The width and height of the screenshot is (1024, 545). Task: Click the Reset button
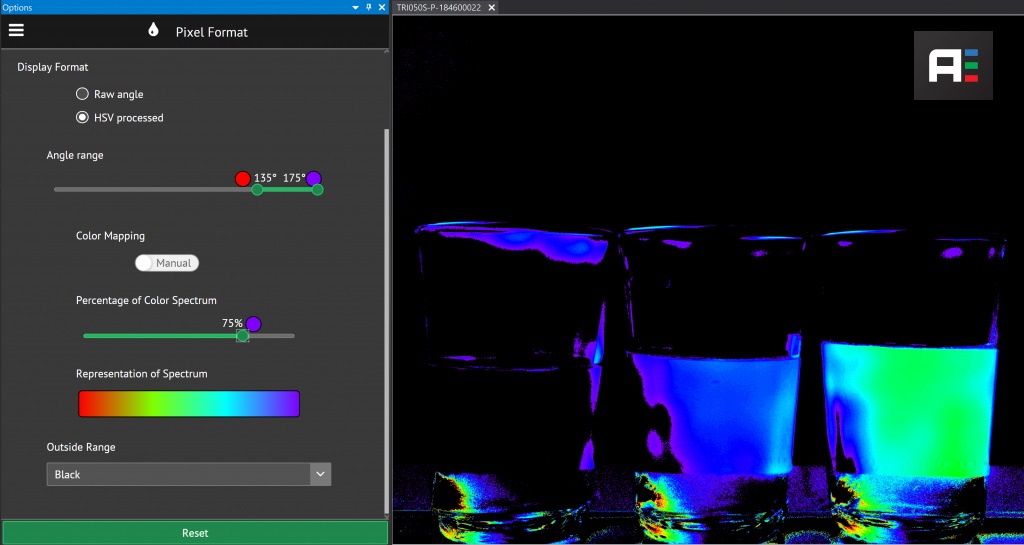coord(195,533)
